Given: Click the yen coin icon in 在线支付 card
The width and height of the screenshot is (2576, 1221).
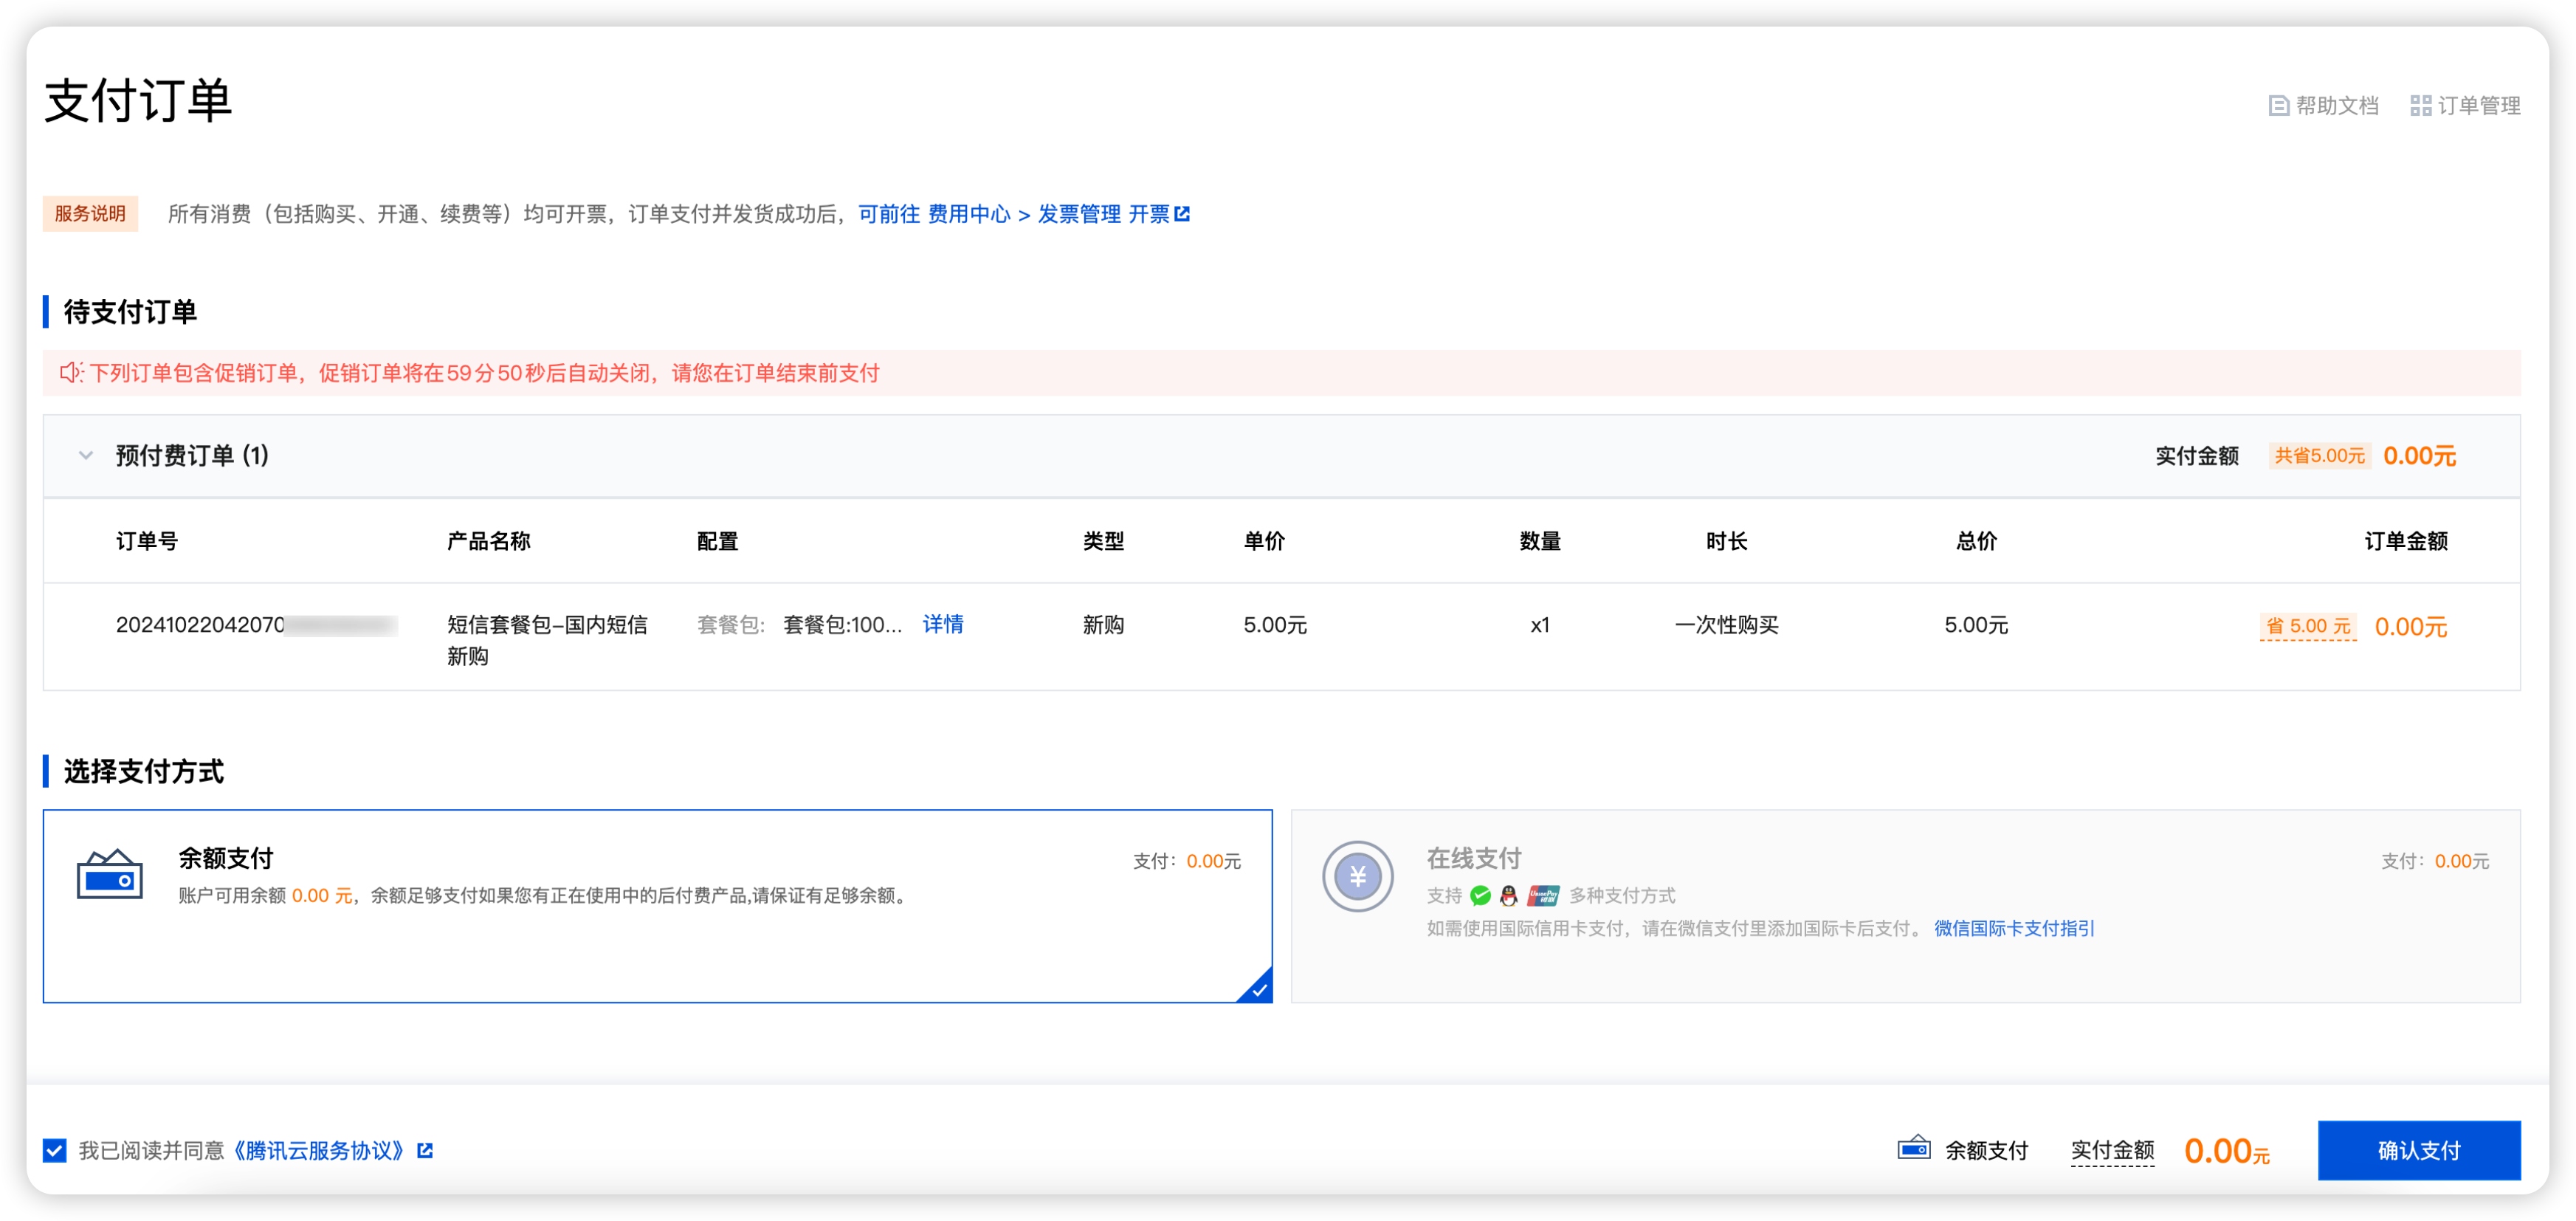Looking at the screenshot, I should (x=1358, y=877).
